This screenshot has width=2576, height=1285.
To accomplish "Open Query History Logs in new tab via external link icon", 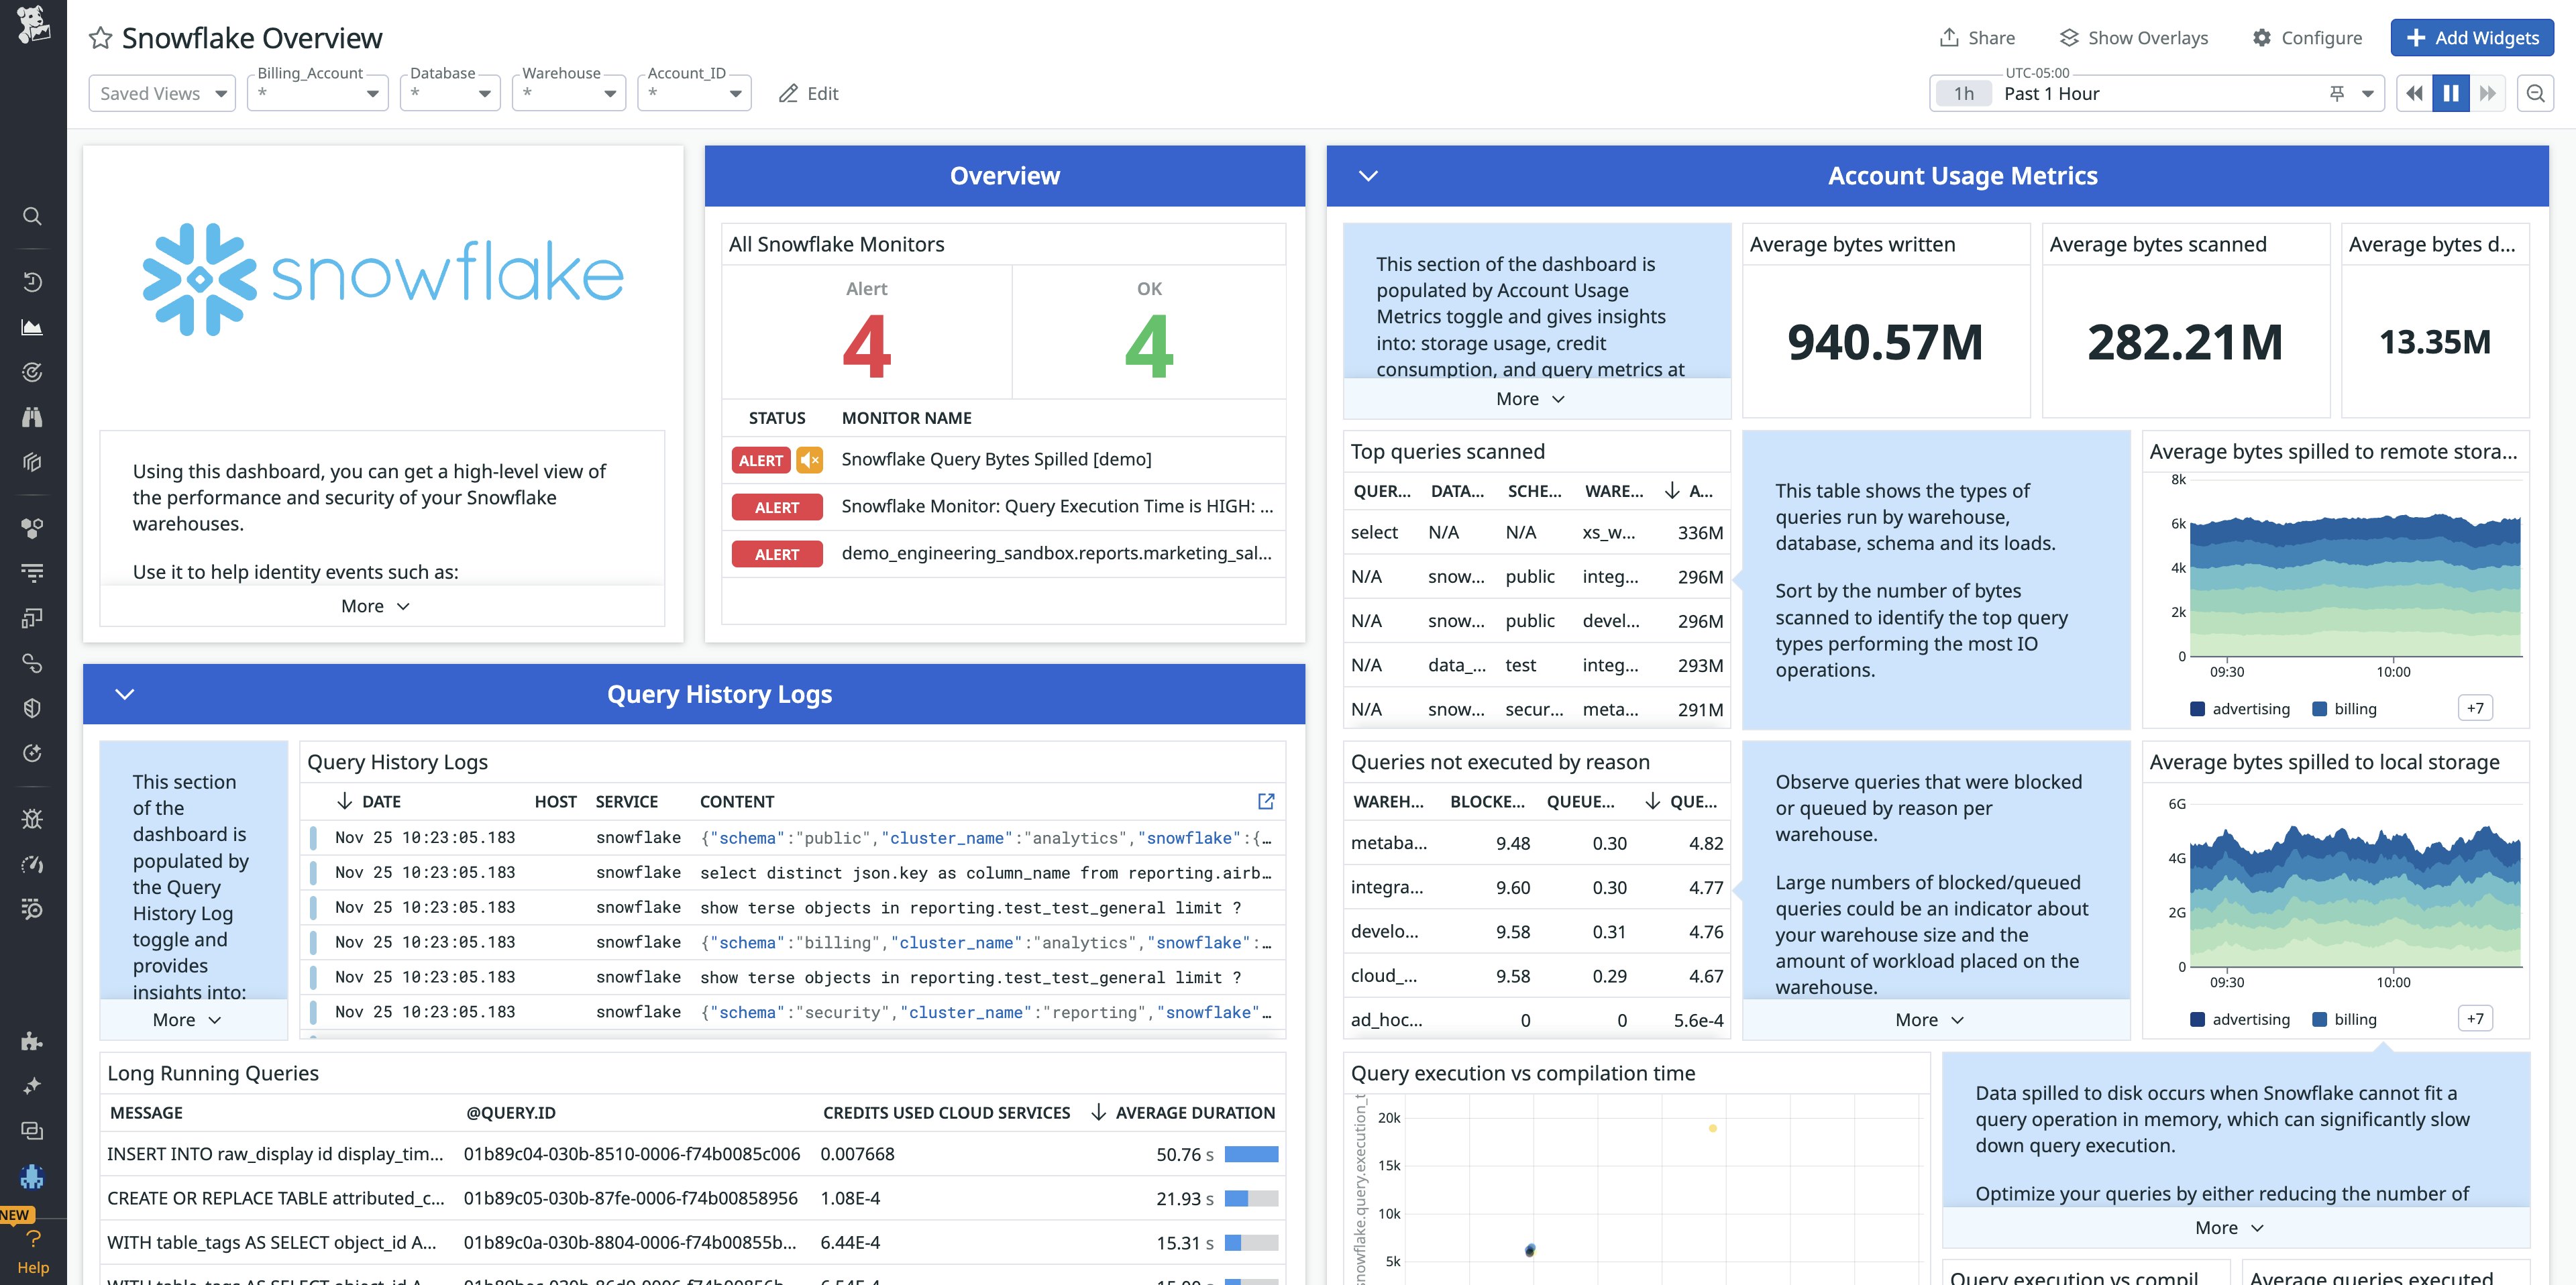I will [x=1266, y=802].
